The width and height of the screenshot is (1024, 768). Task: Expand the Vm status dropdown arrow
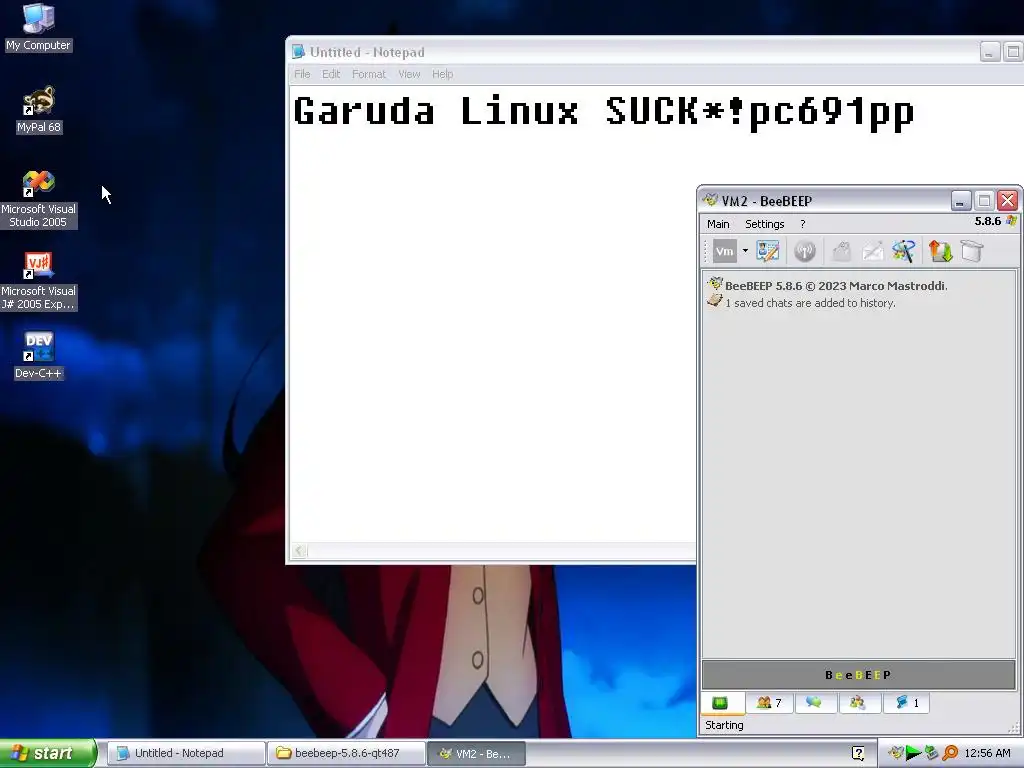745,251
